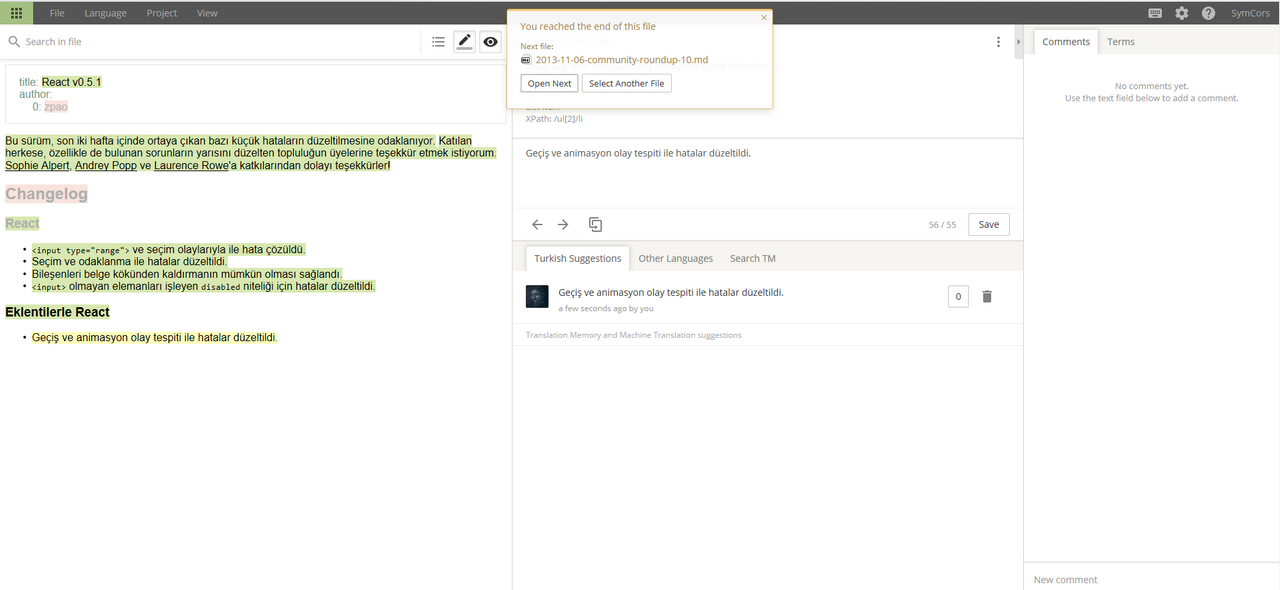Click into the translation text area
Viewport: 1280px width, 590px height.
pos(768,172)
